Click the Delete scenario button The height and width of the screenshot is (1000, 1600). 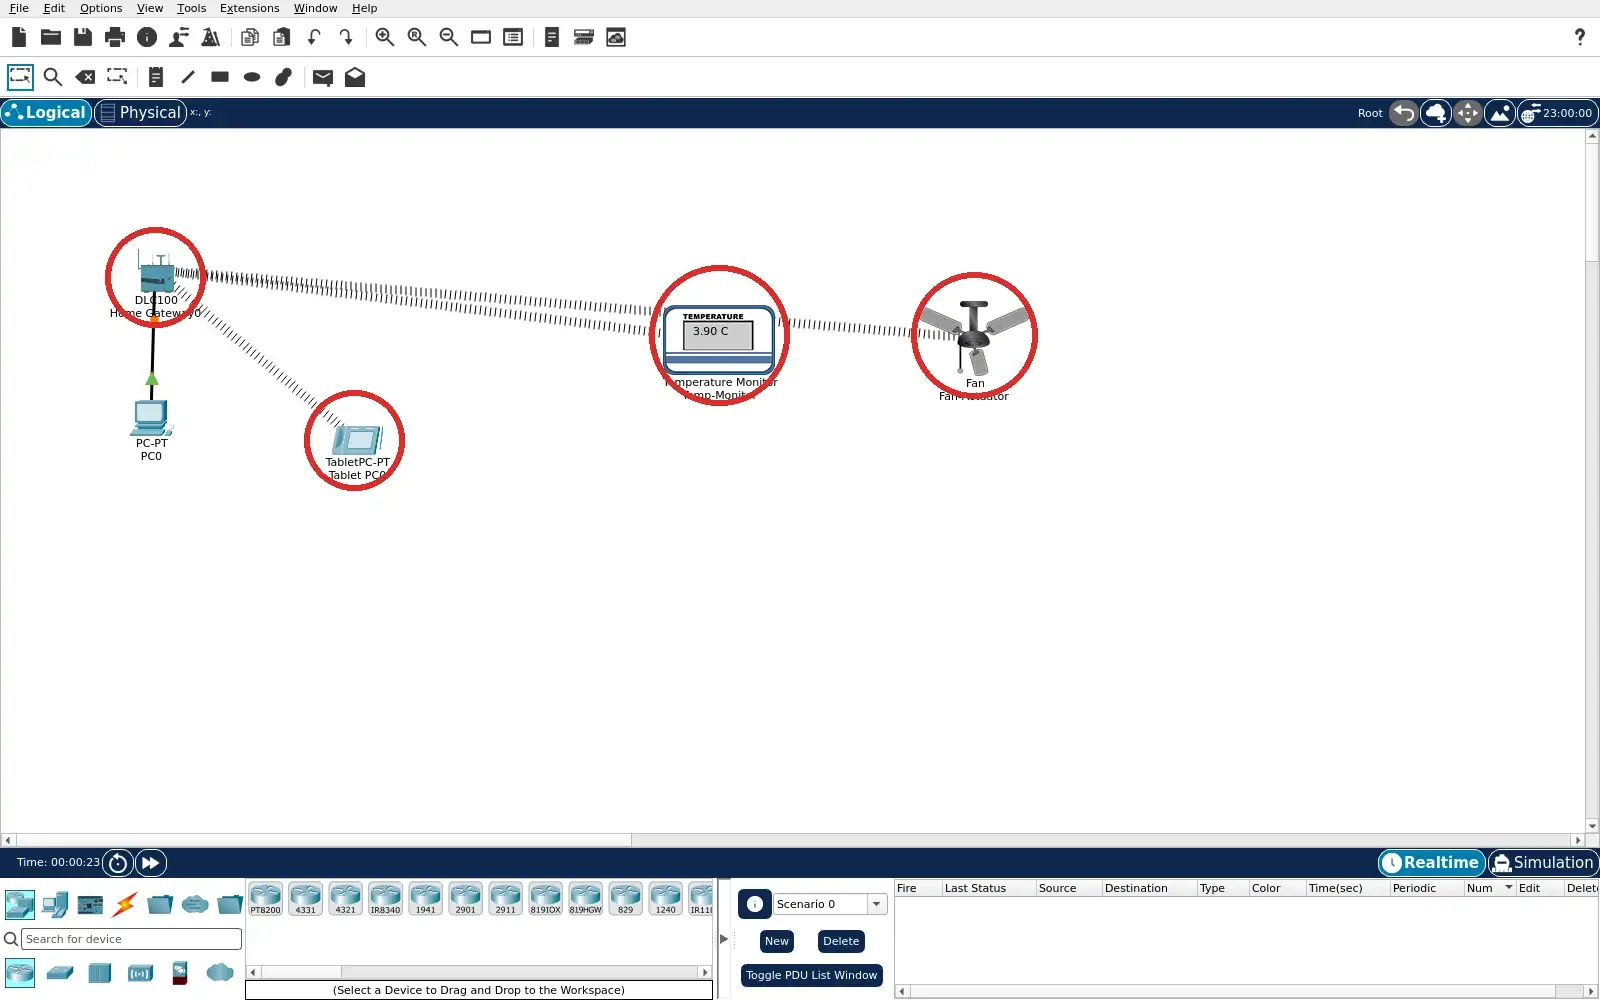click(841, 941)
